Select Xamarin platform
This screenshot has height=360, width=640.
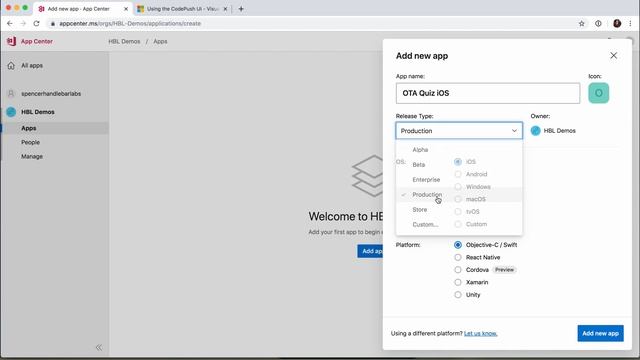coord(458,282)
